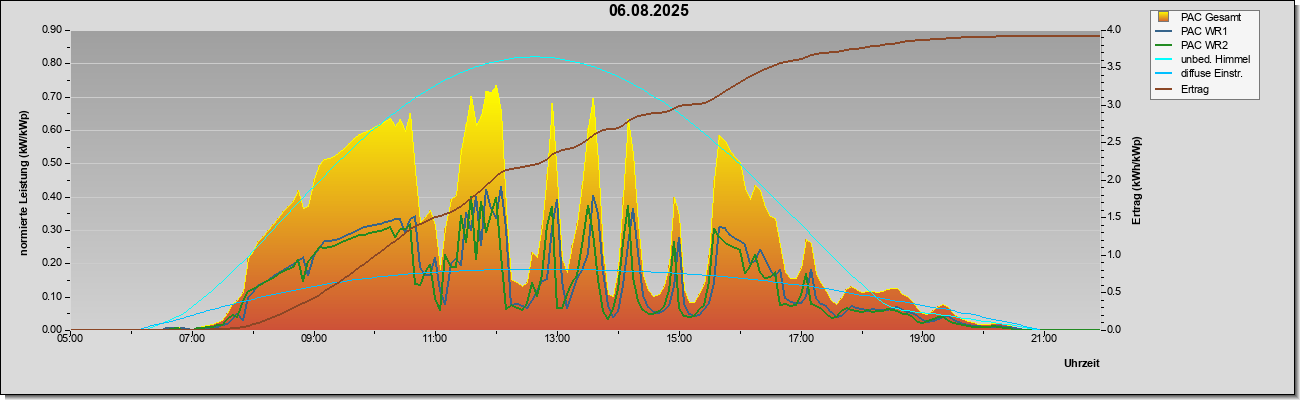Click the 0.90 left axis value
Viewport: 1300px width, 400px height.
[x=53, y=30]
